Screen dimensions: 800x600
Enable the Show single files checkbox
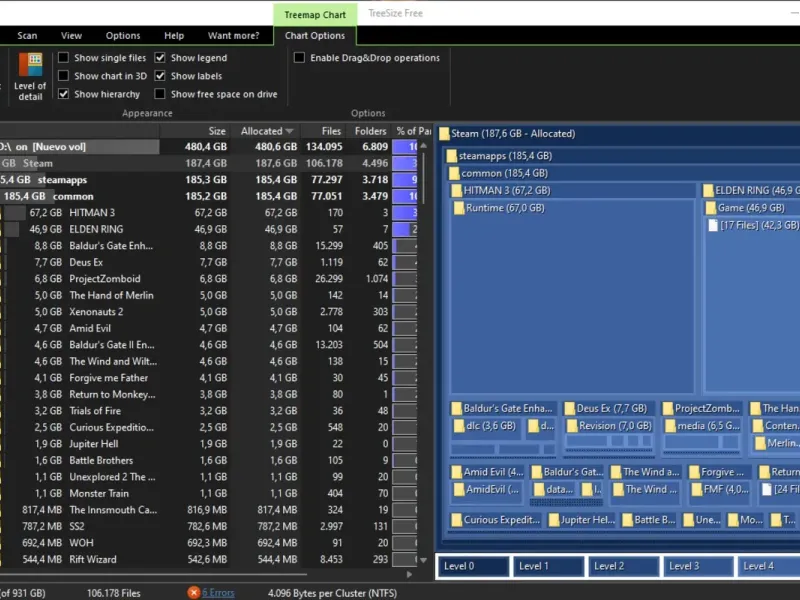click(x=63, y=58)
